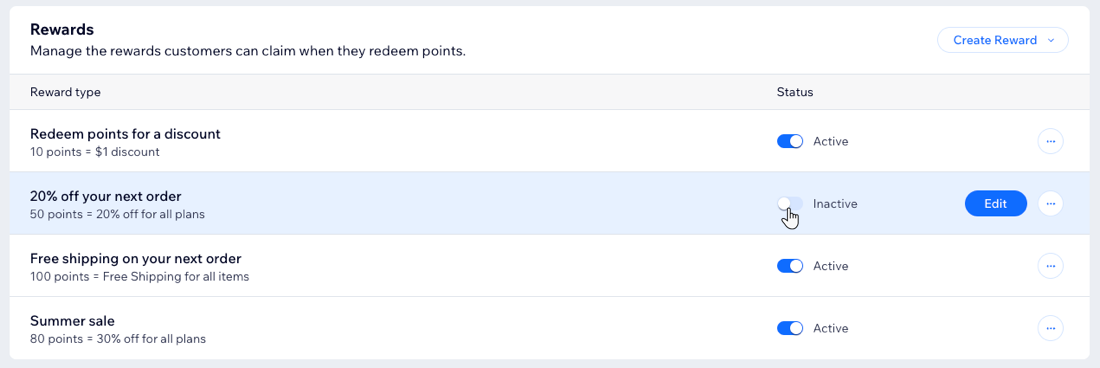Screen dimensions: 1100x368
Task: Edit the 20% off your next order reward
Action: tap(995, 204)
